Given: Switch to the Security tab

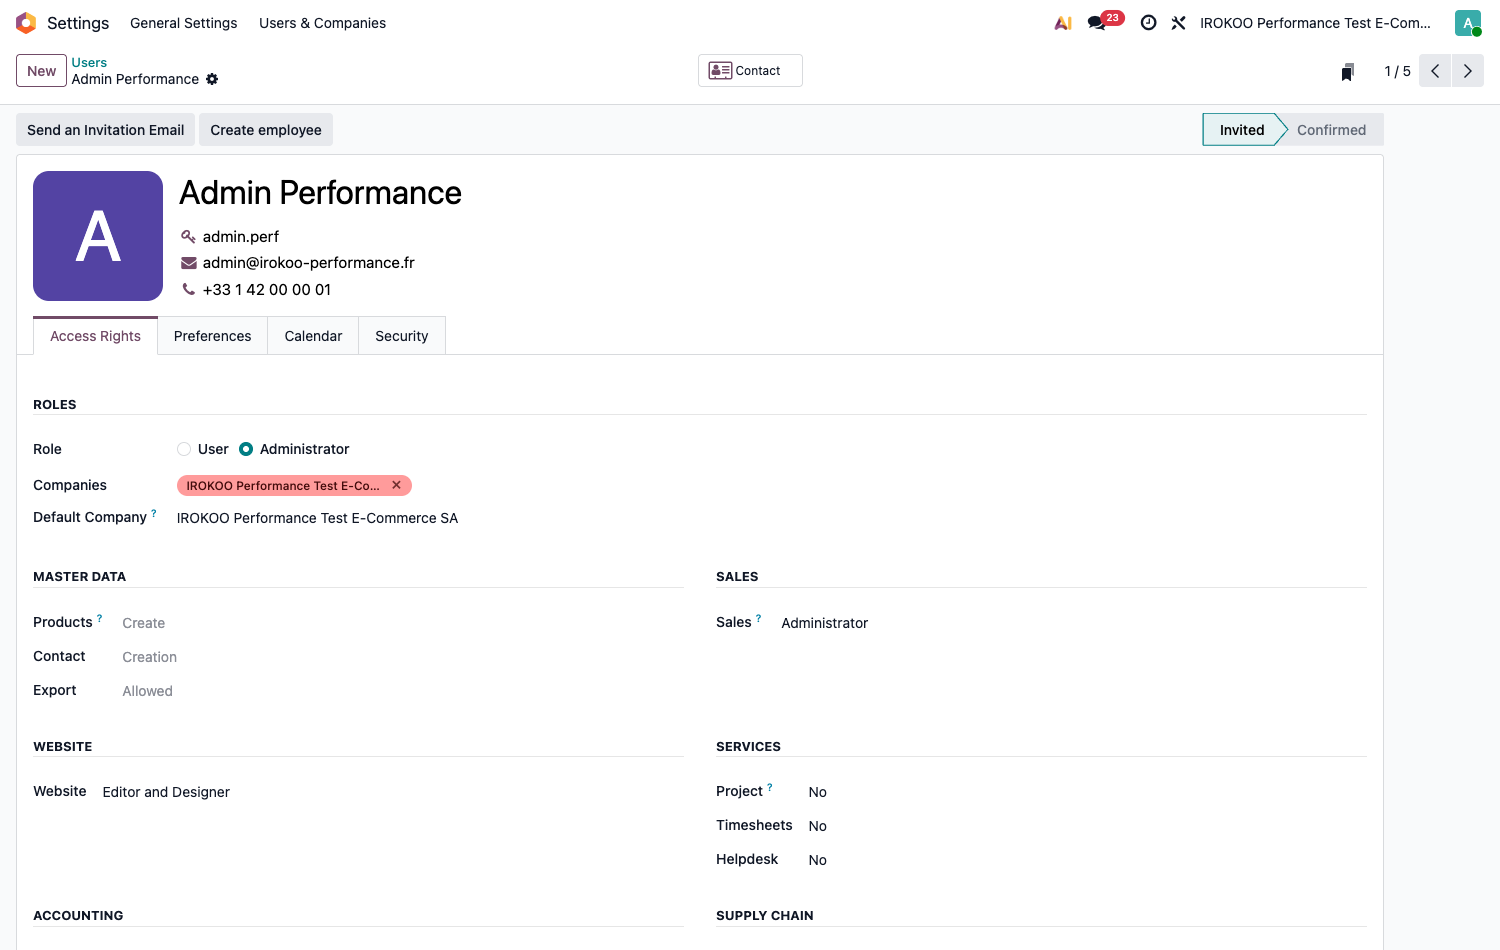Looking at the screenshot, I should pos(402,336).
